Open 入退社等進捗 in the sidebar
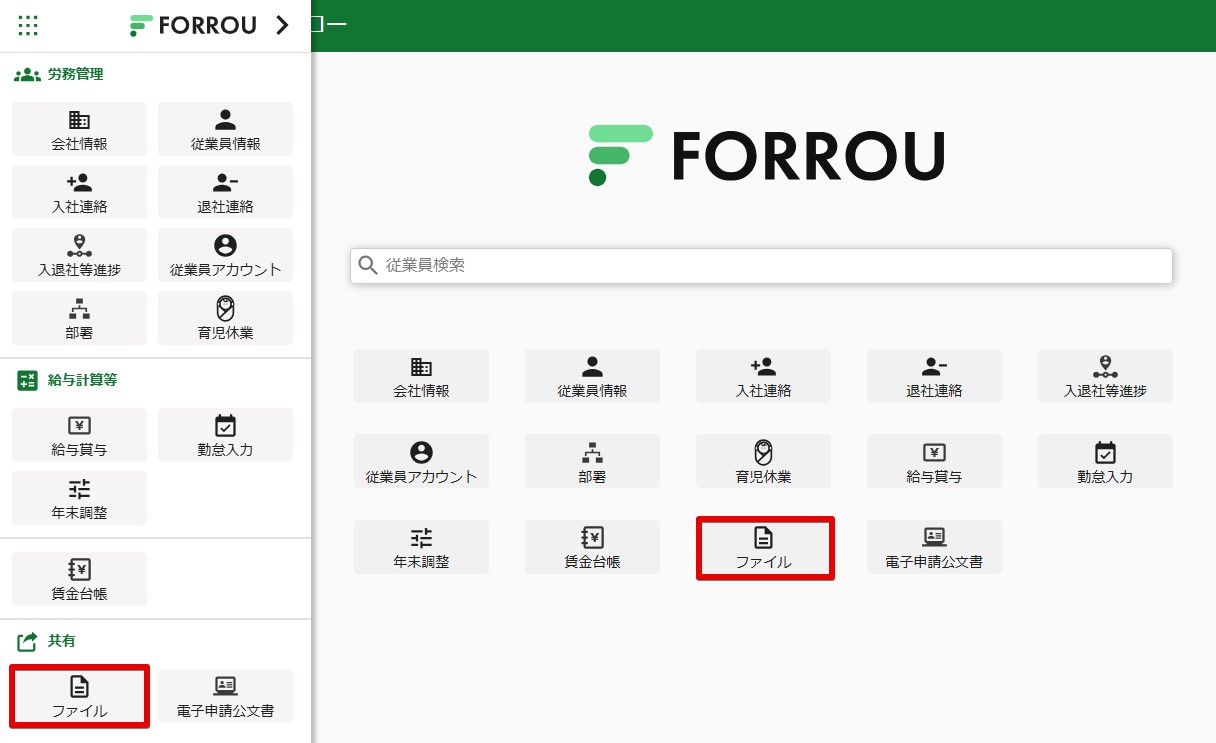 click(79, 255)
